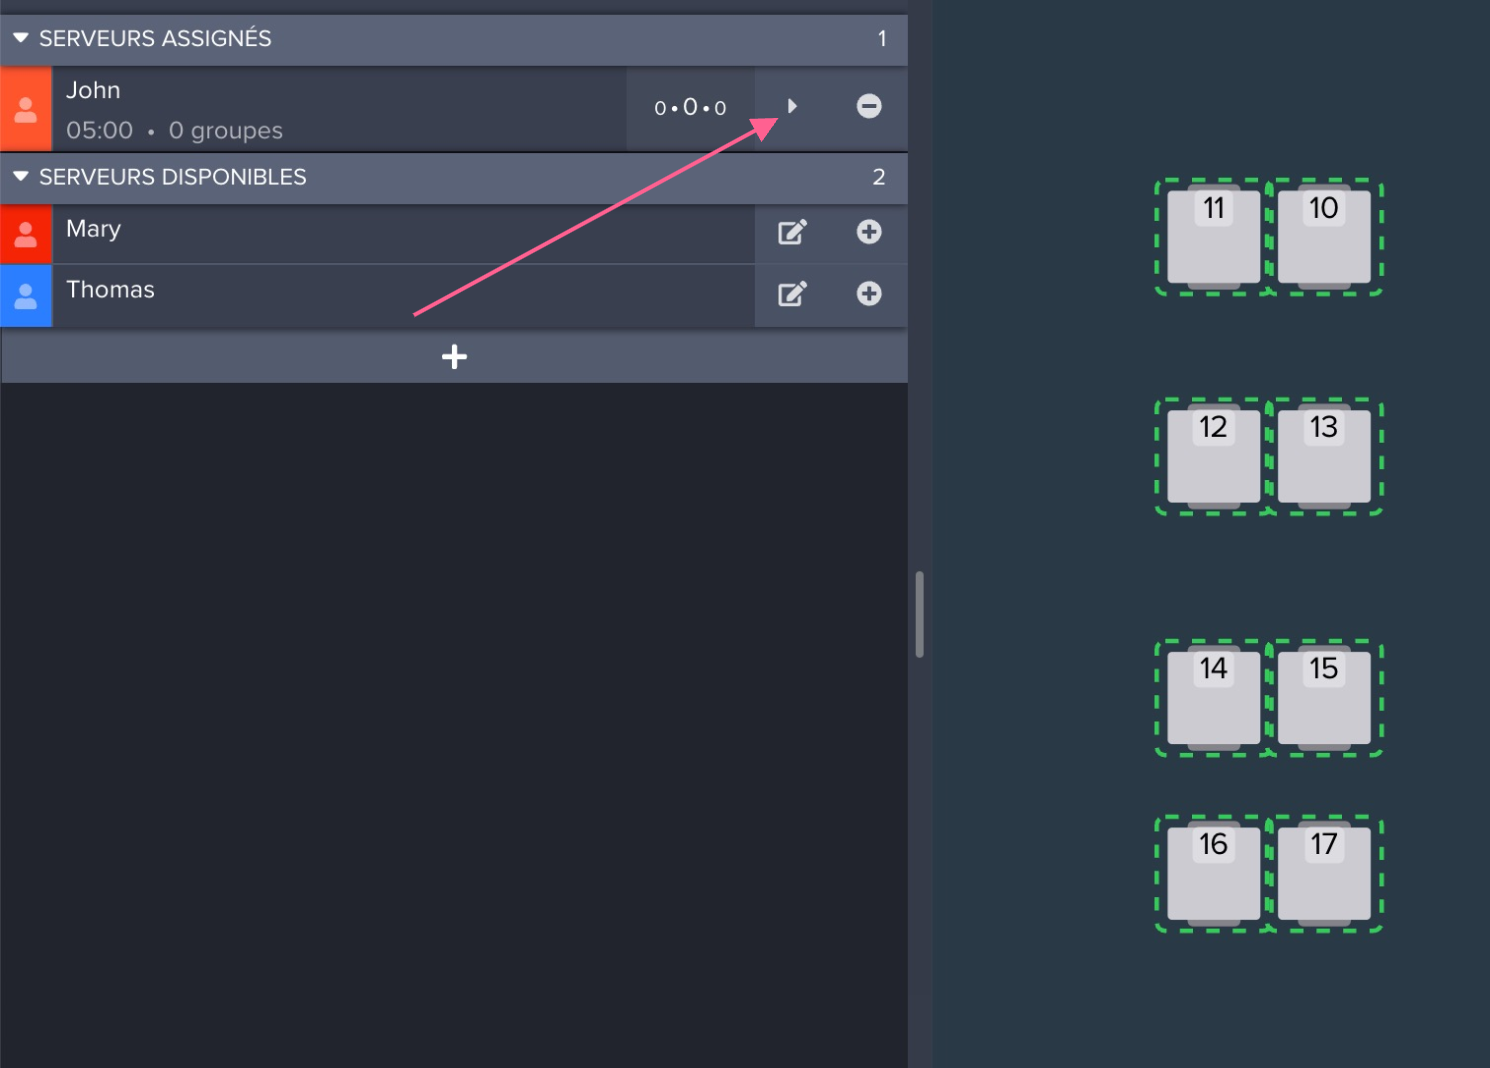Select the Thomas server row

[x=400, y=295]
